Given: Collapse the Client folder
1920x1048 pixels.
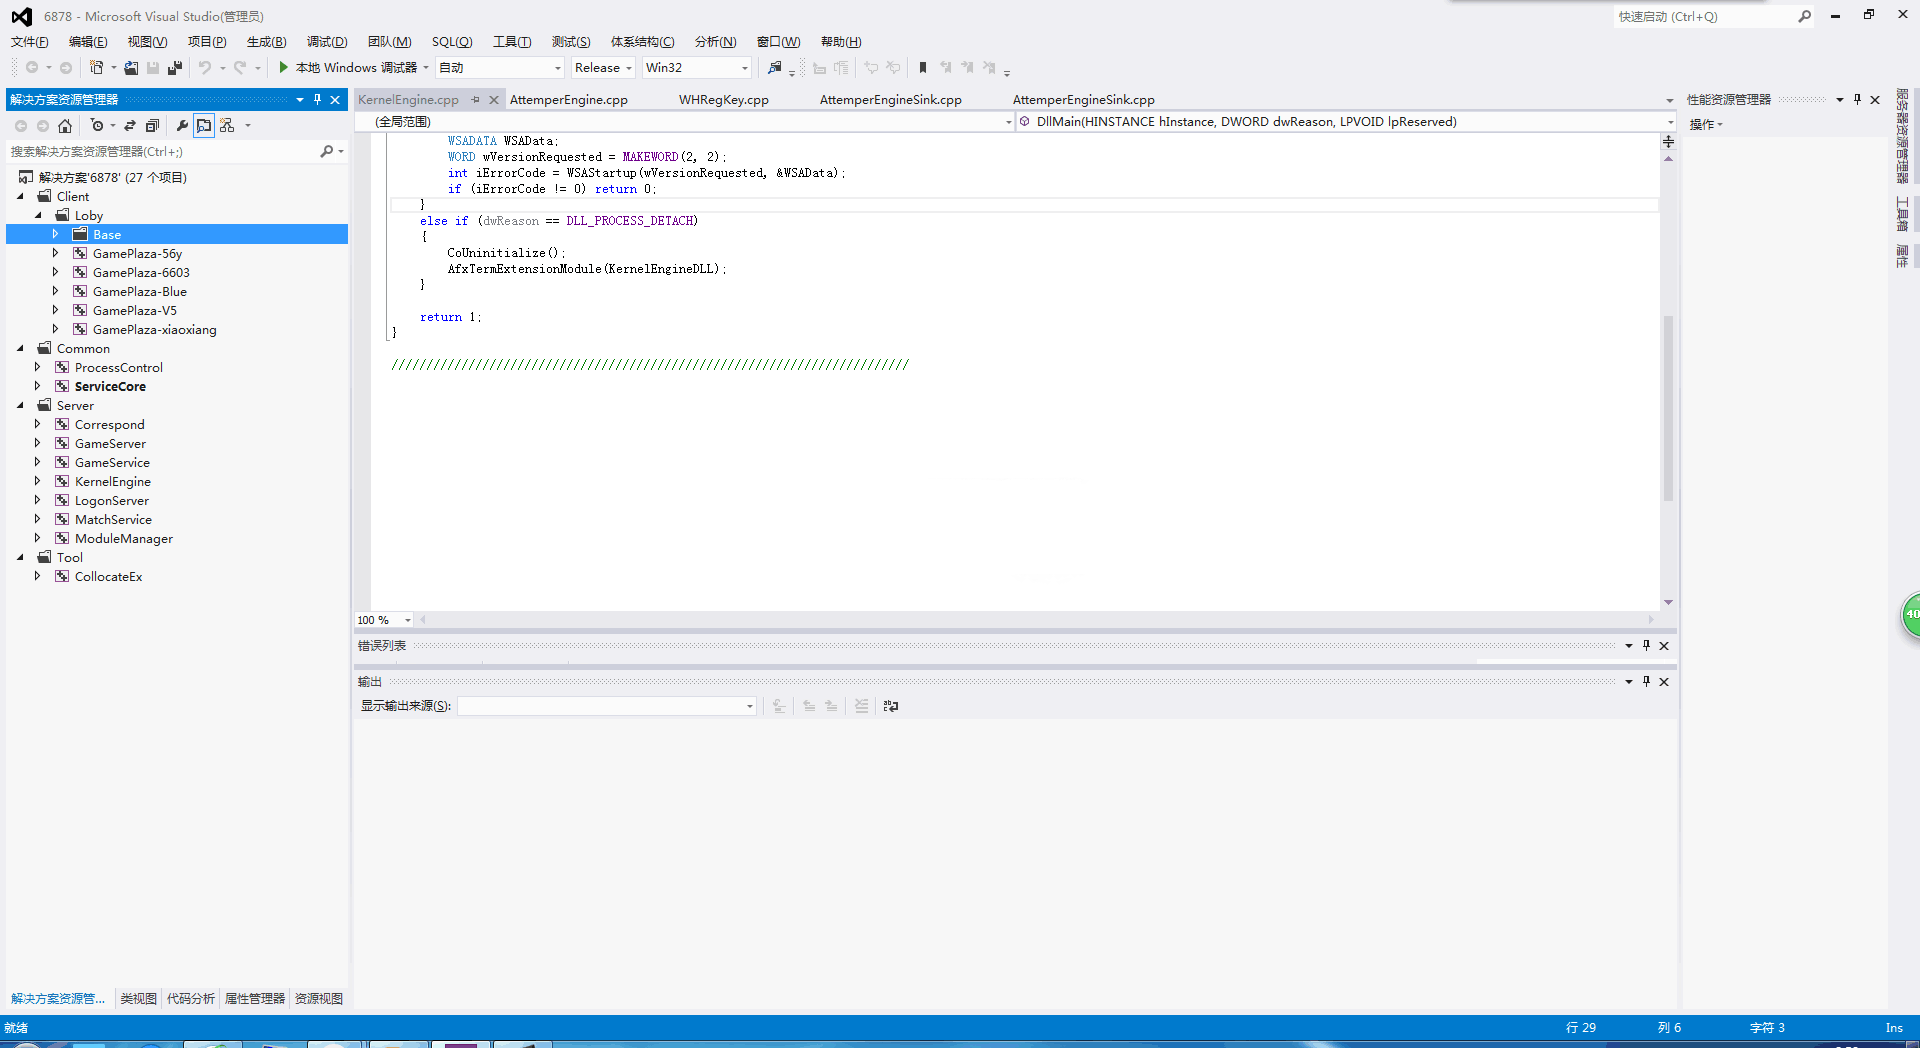Looking at the screenshot, I should (x=20, y=196).
